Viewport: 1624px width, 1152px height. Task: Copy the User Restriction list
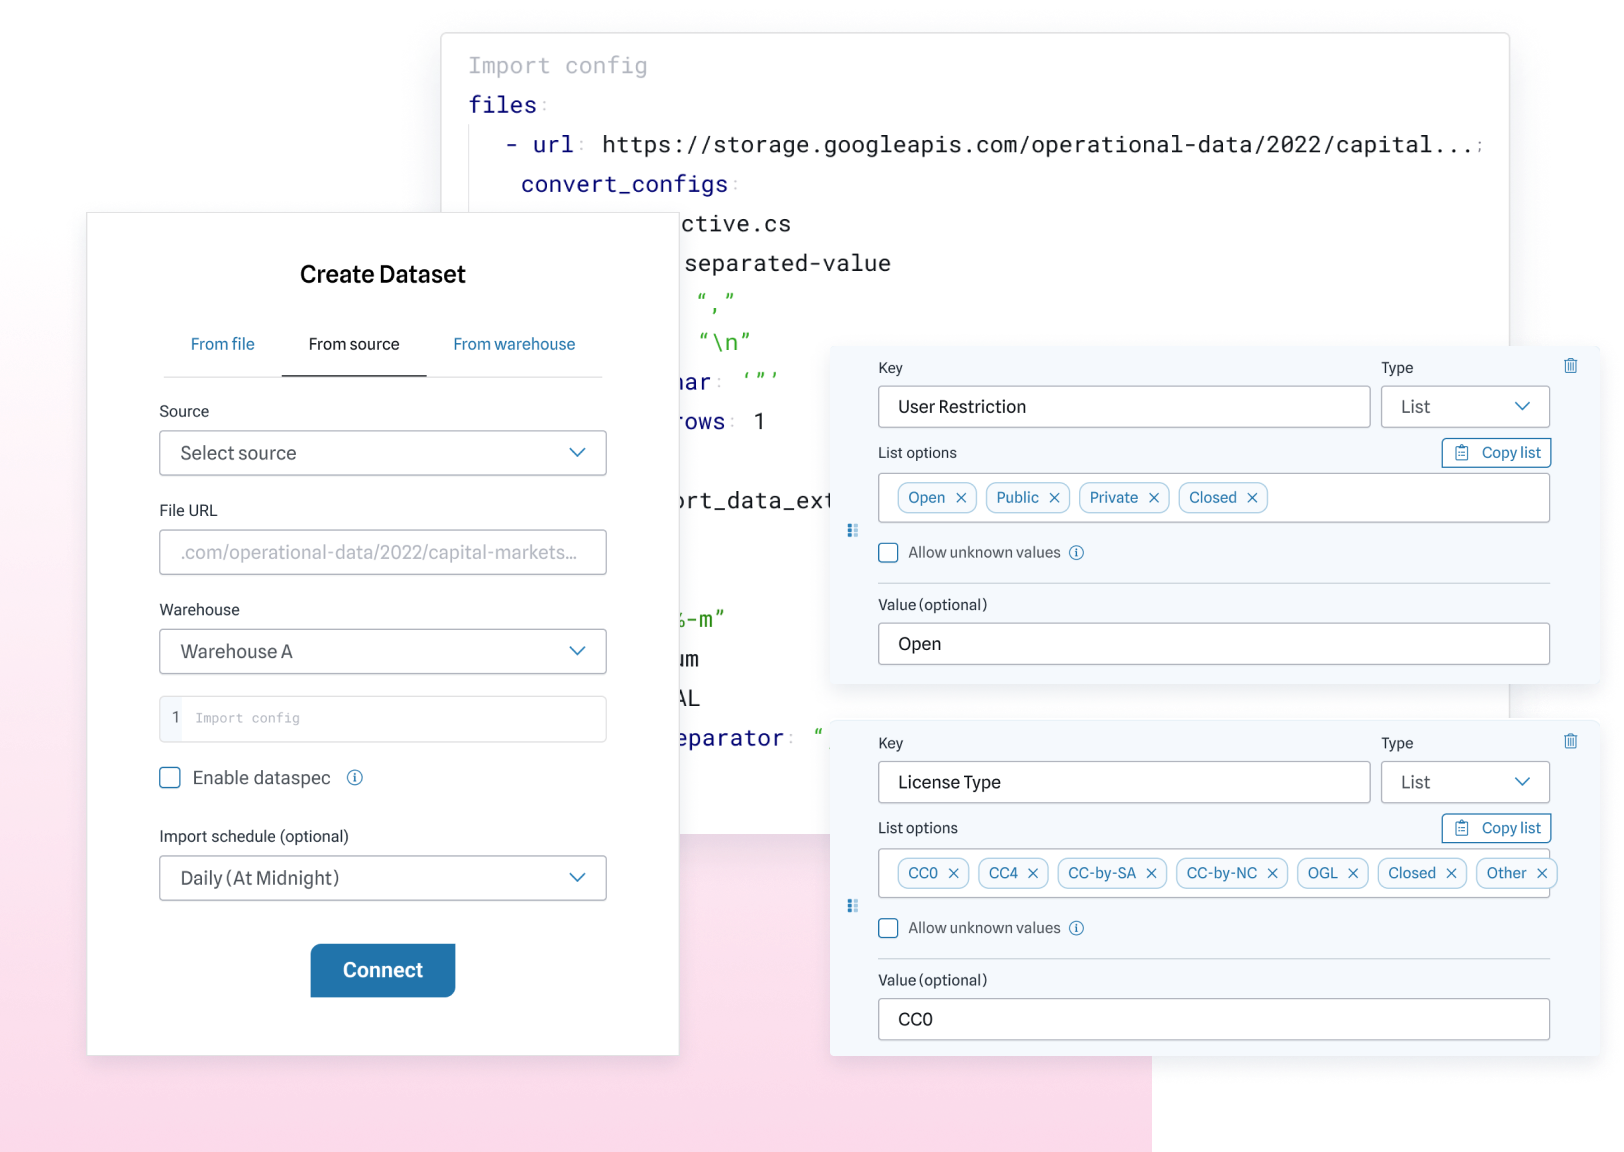1496,452
